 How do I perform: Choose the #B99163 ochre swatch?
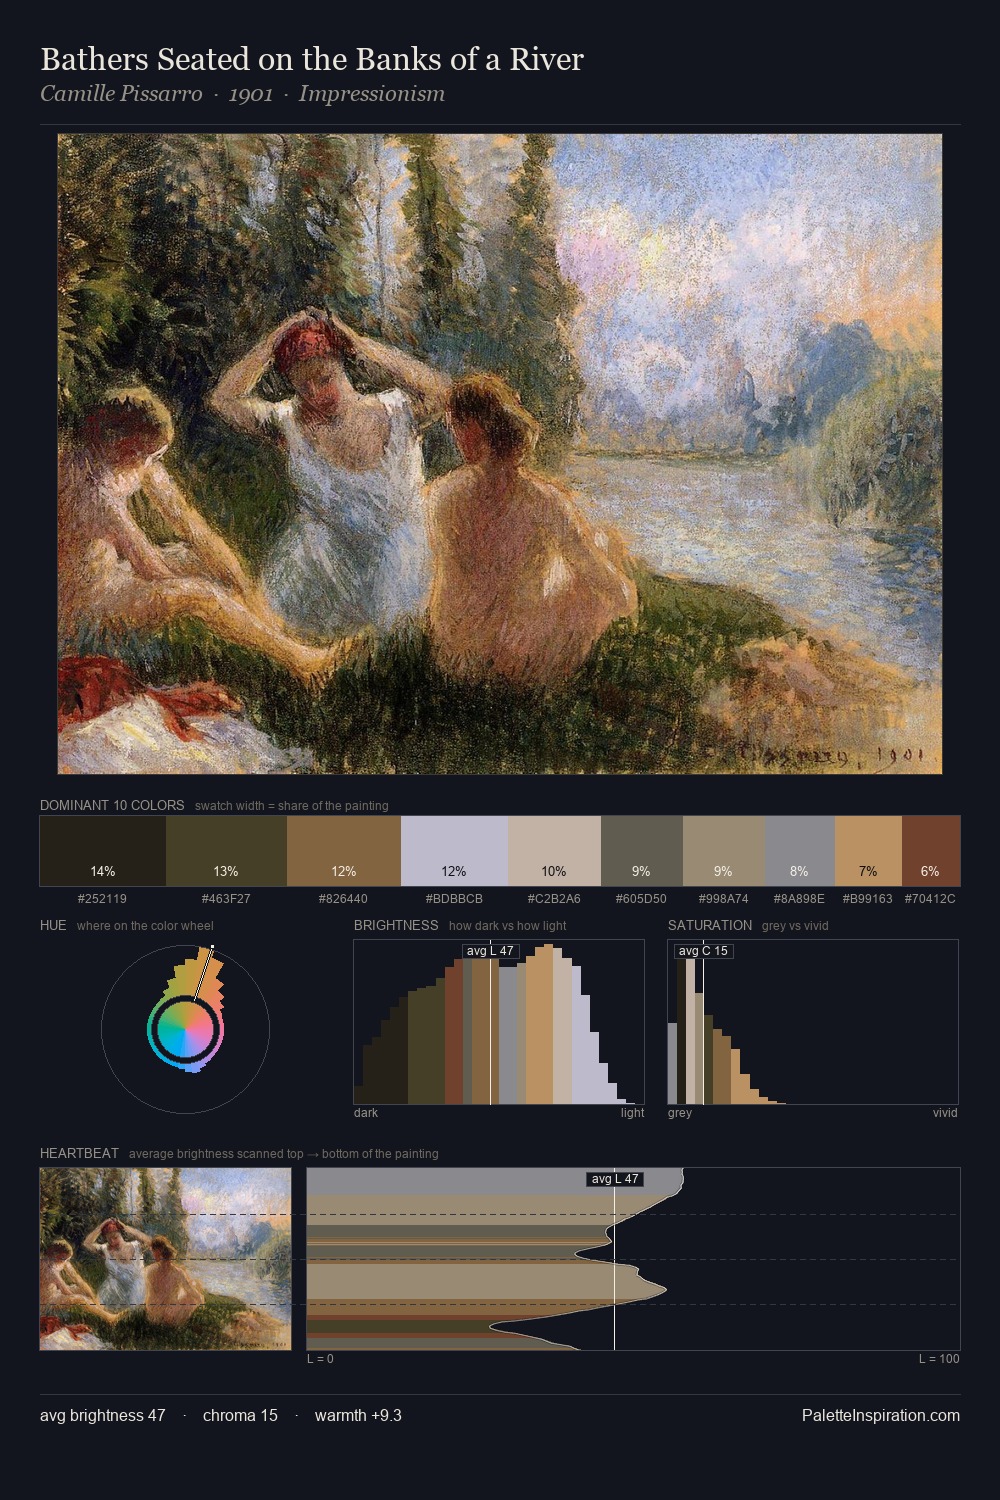click(868, 851)
